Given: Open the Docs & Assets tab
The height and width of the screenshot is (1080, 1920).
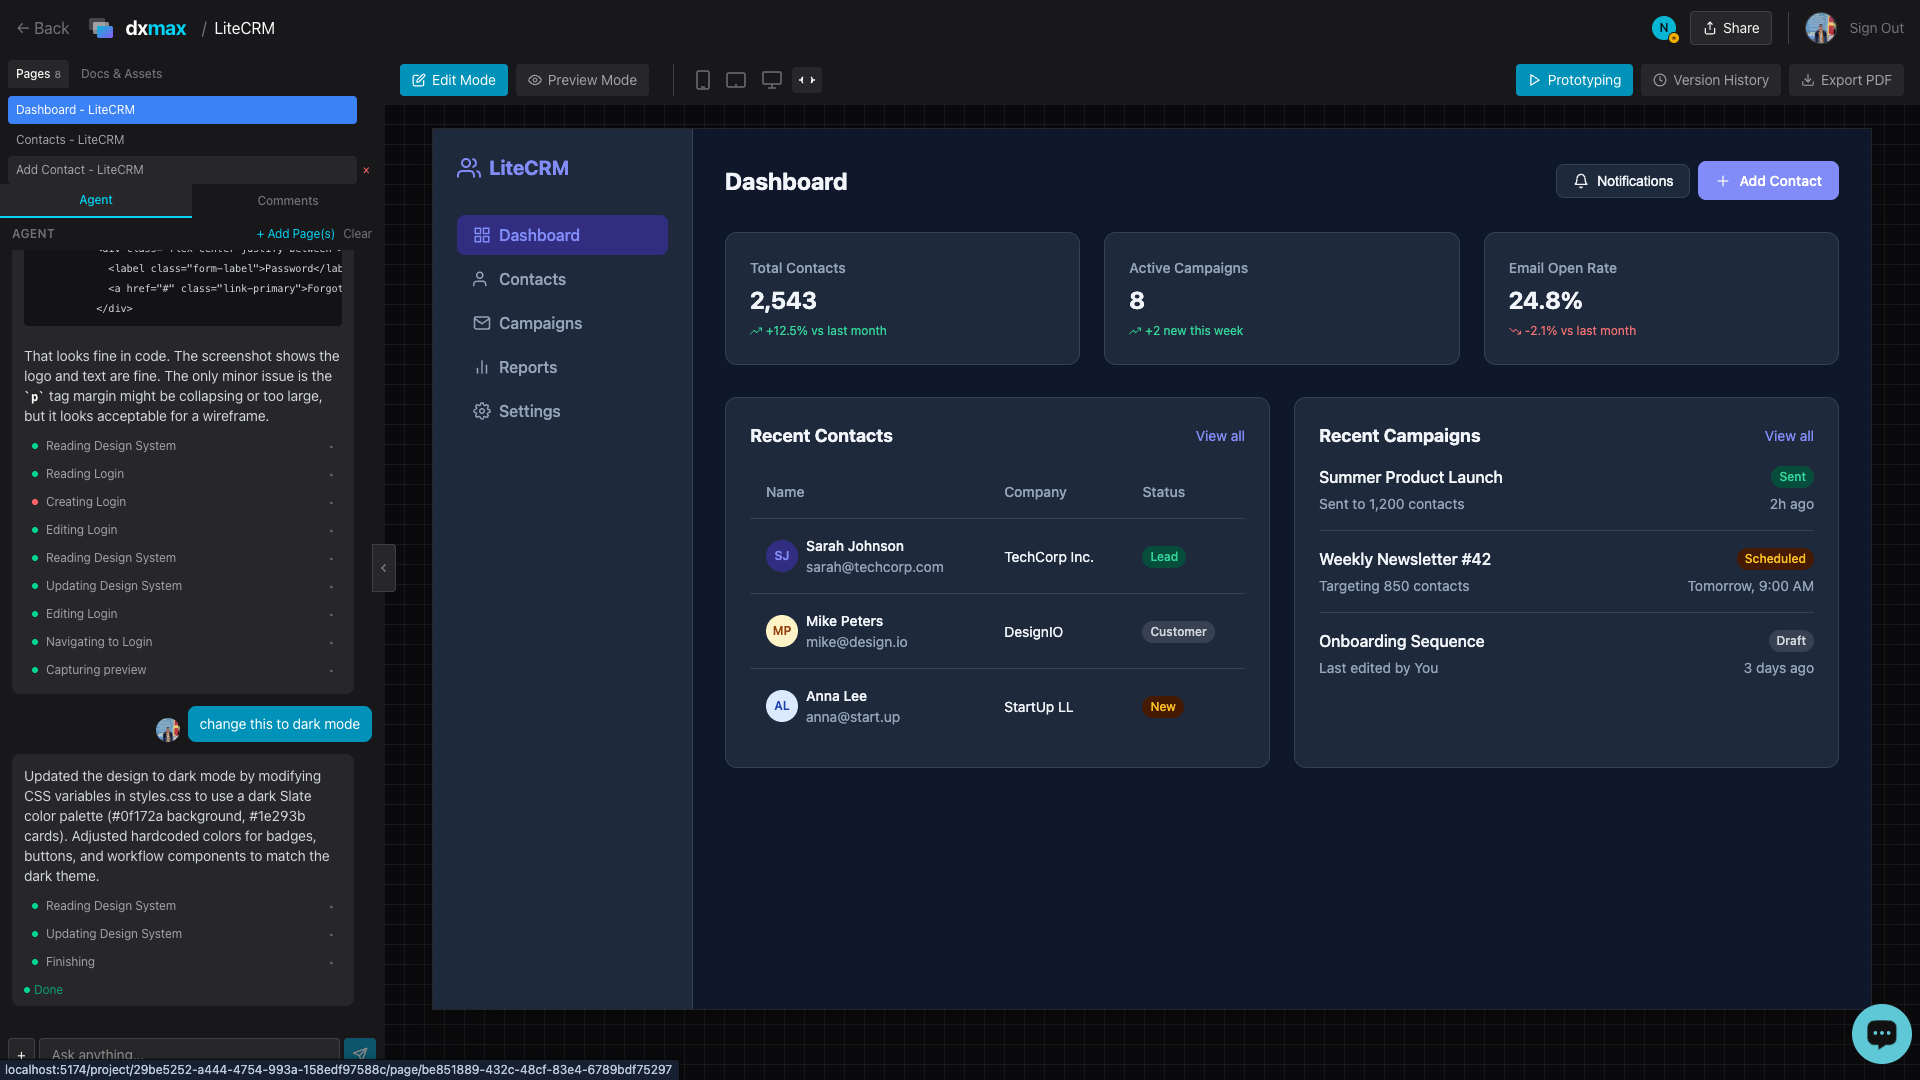Looking at the screenshot, I should tap(121, 73).
